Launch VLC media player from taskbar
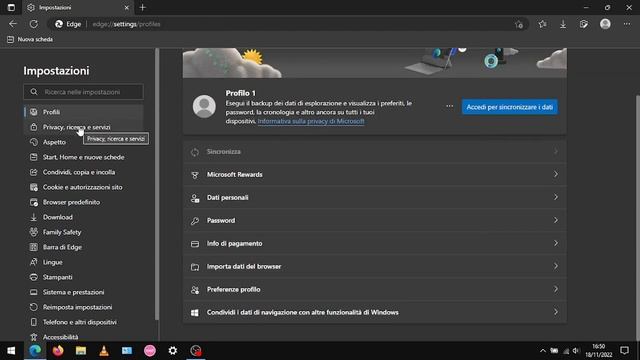The image size is (640, 360). (x=104, y=351)
